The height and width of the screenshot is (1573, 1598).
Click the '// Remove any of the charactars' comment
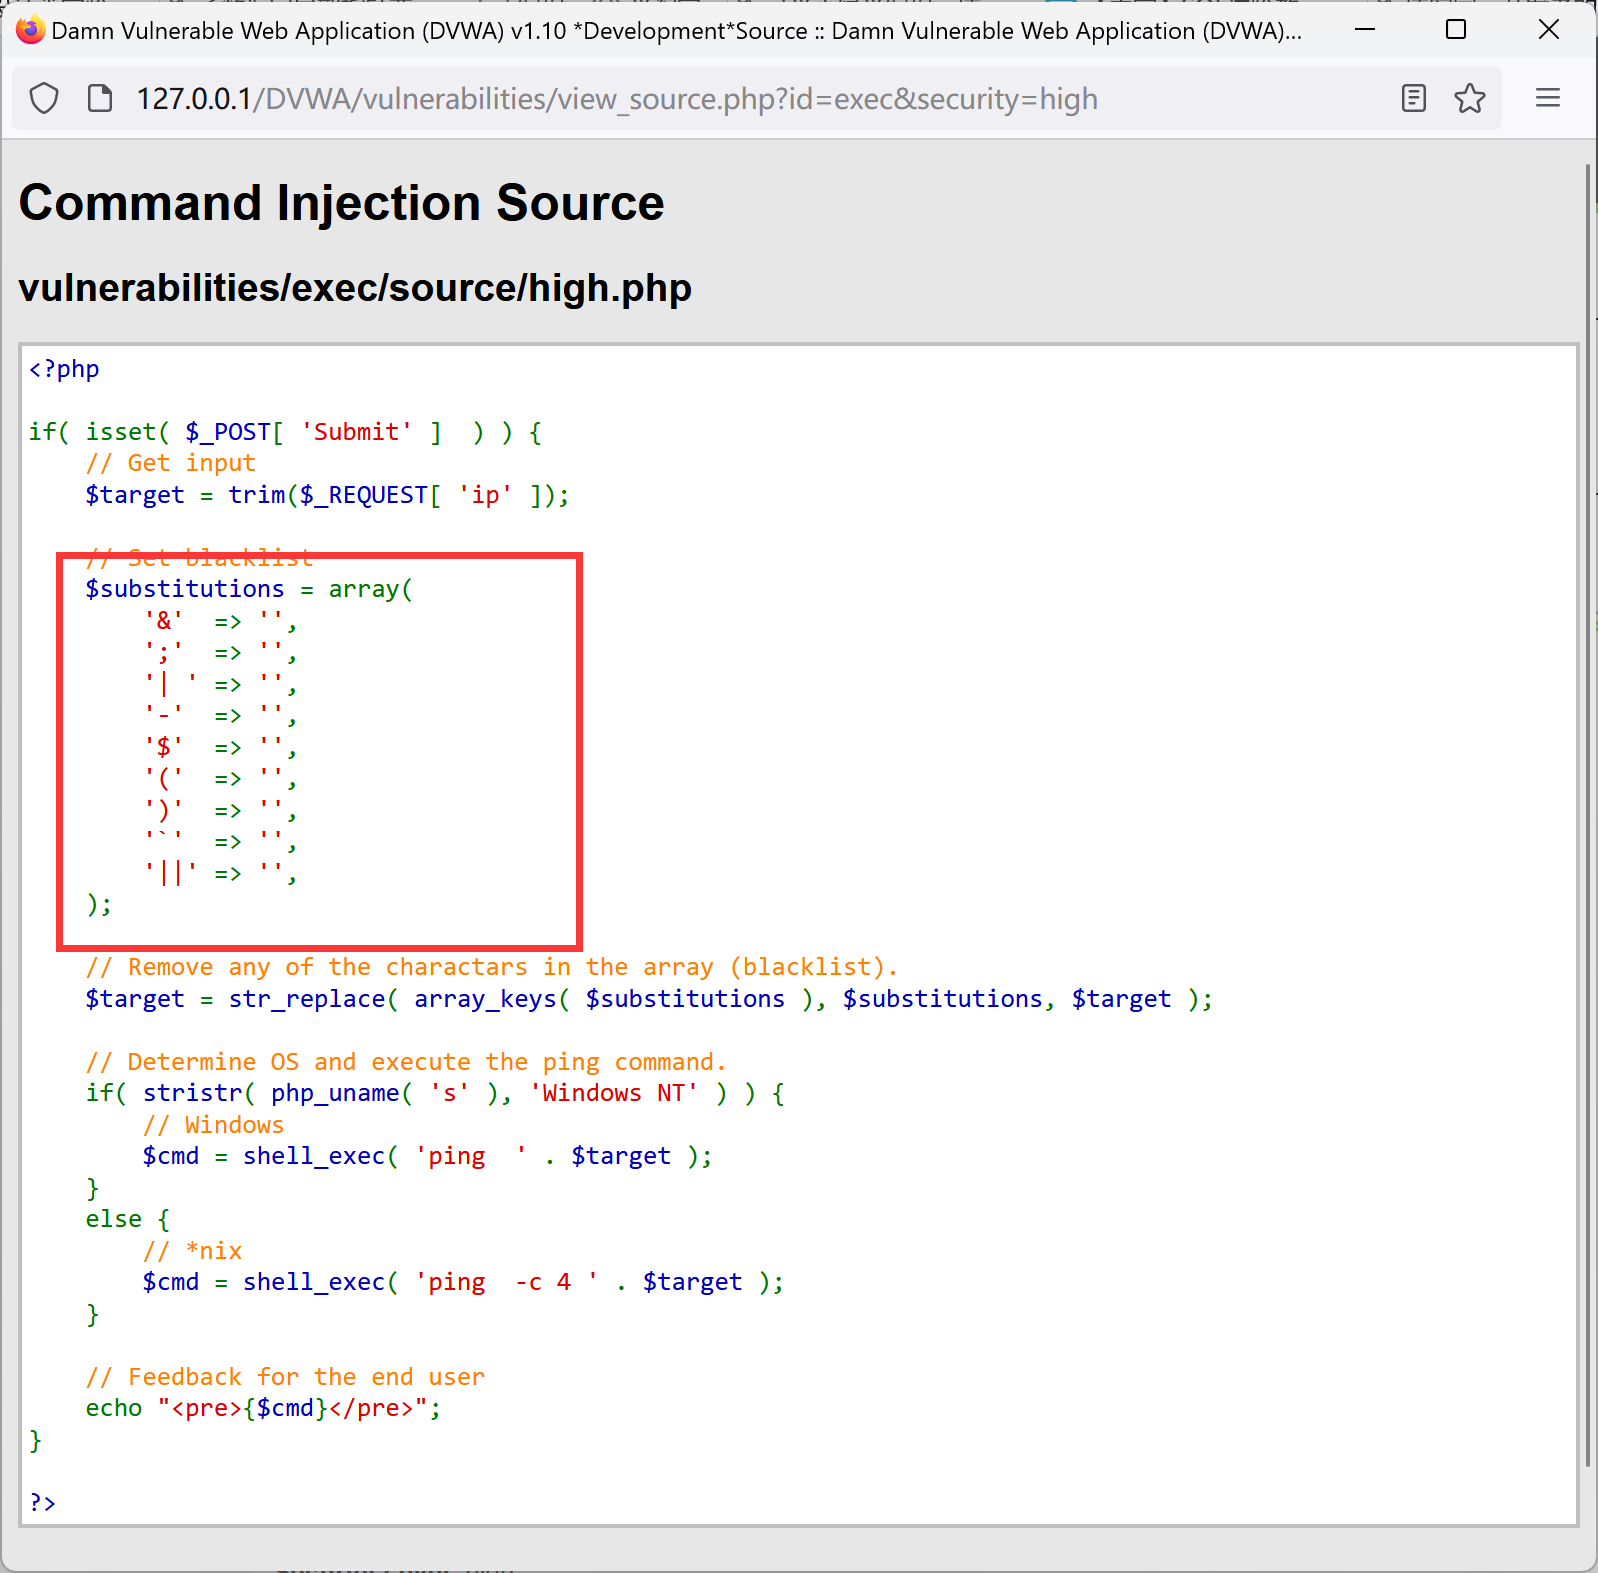[492, 967]
